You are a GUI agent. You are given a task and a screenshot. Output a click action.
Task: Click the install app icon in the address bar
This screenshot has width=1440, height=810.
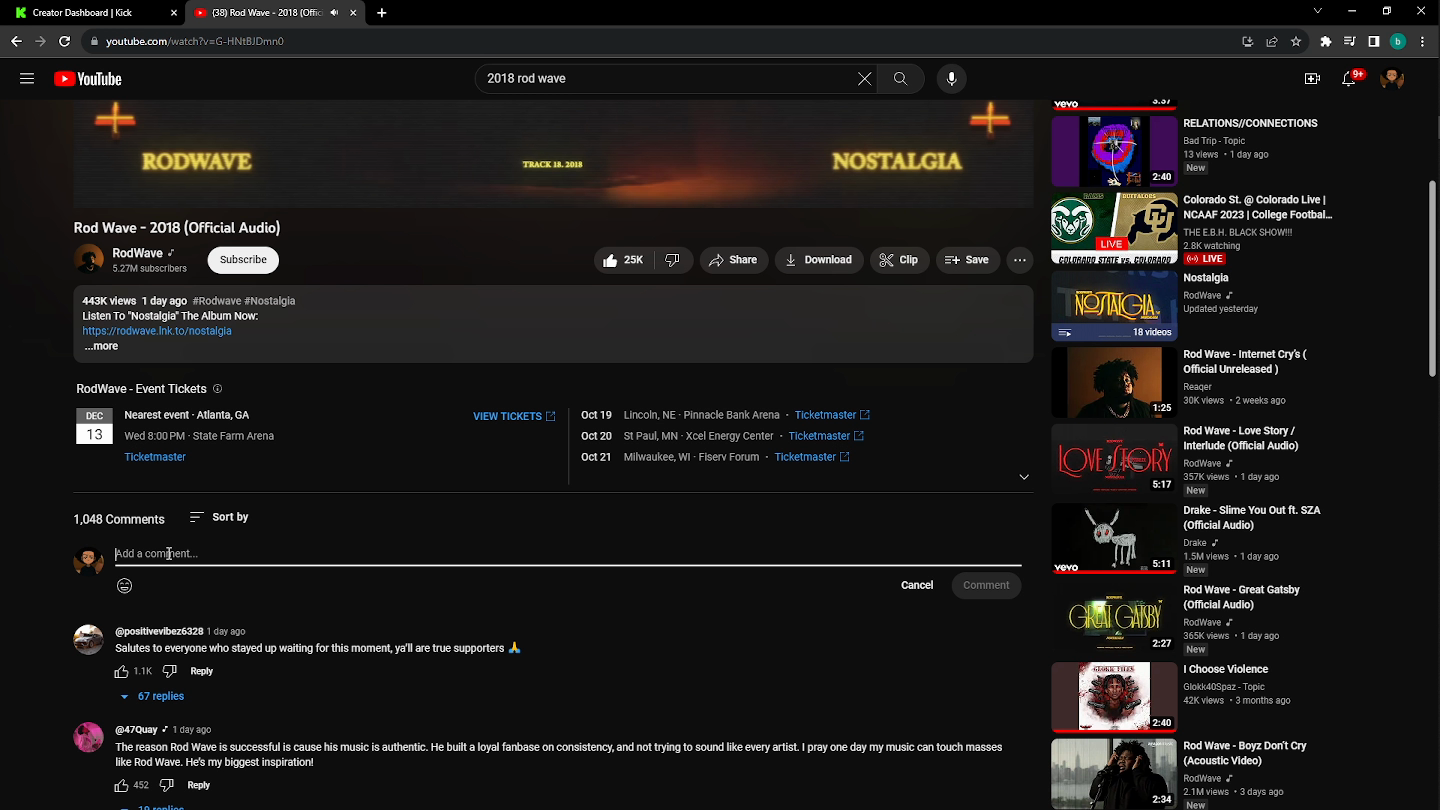[1247, 41]
